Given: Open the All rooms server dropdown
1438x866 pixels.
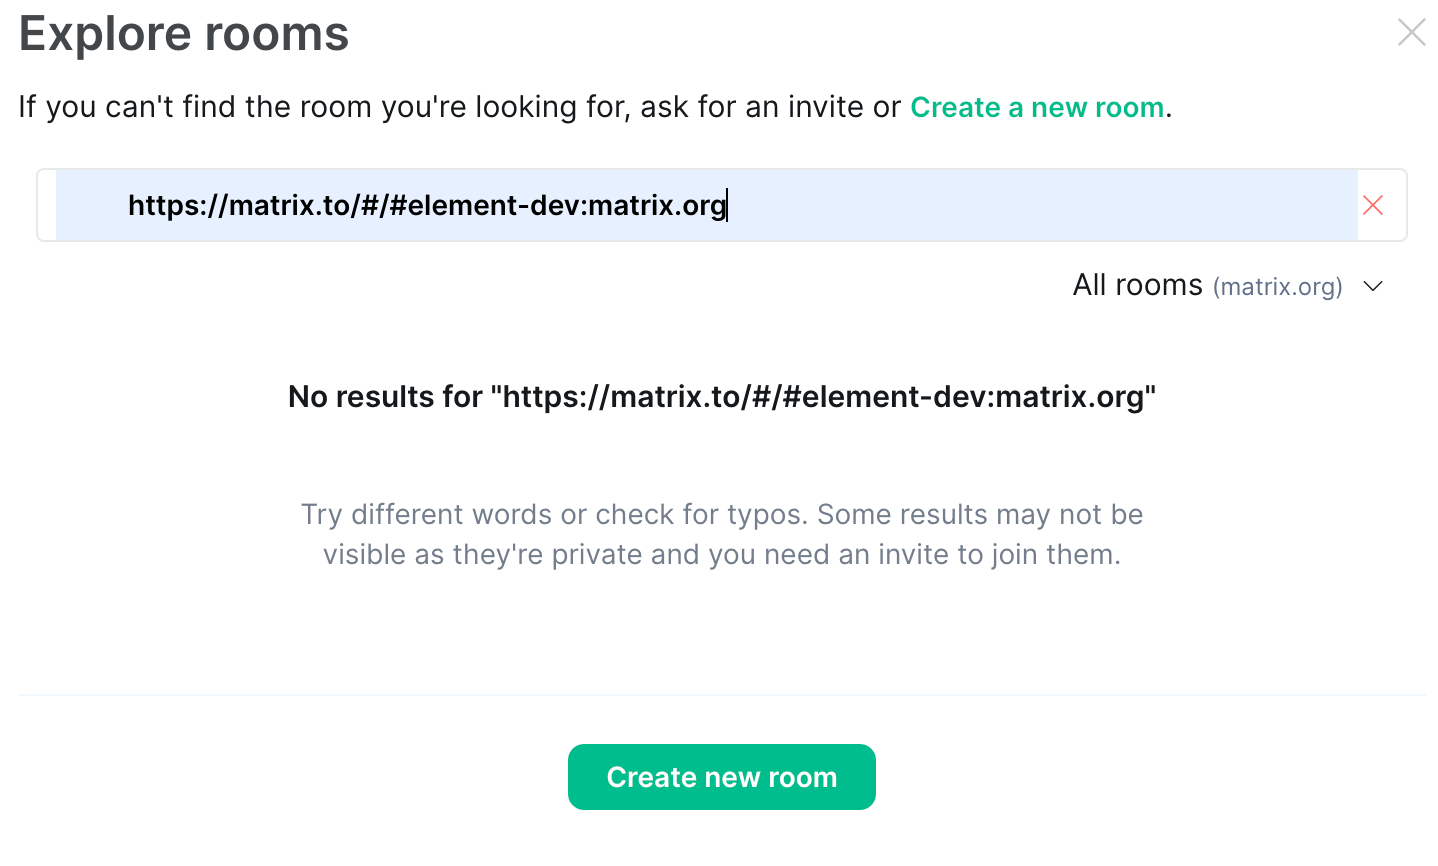Looking at the screenshot, I should tap(1228, 286).
